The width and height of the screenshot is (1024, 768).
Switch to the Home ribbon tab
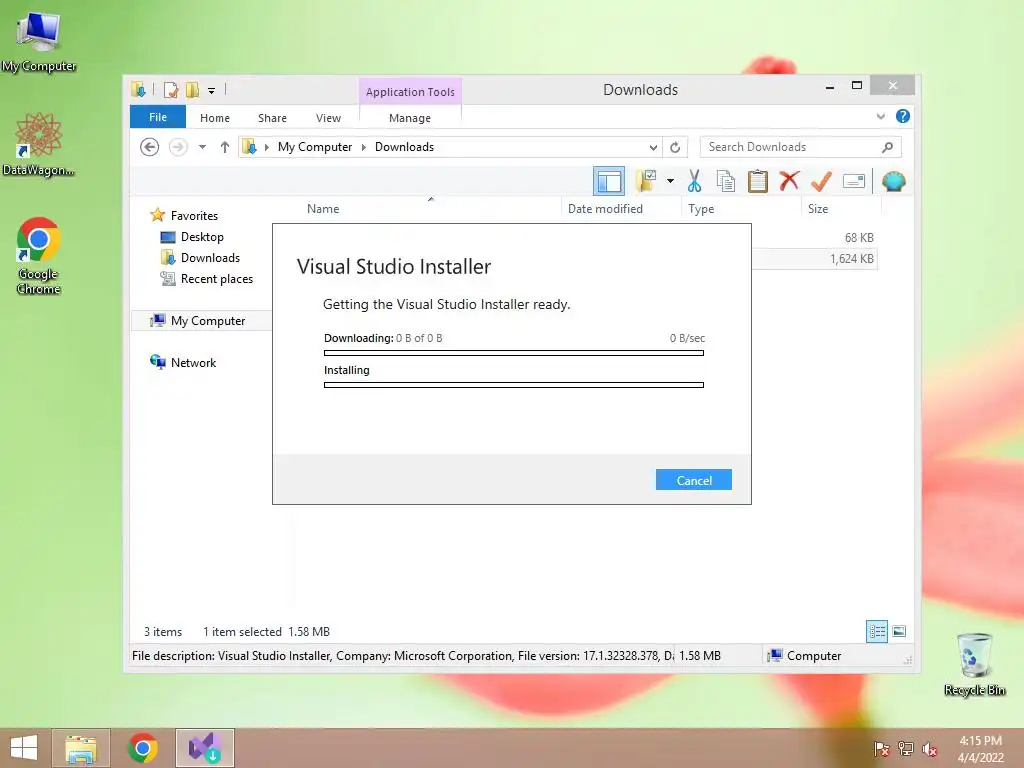pos(214,118)
